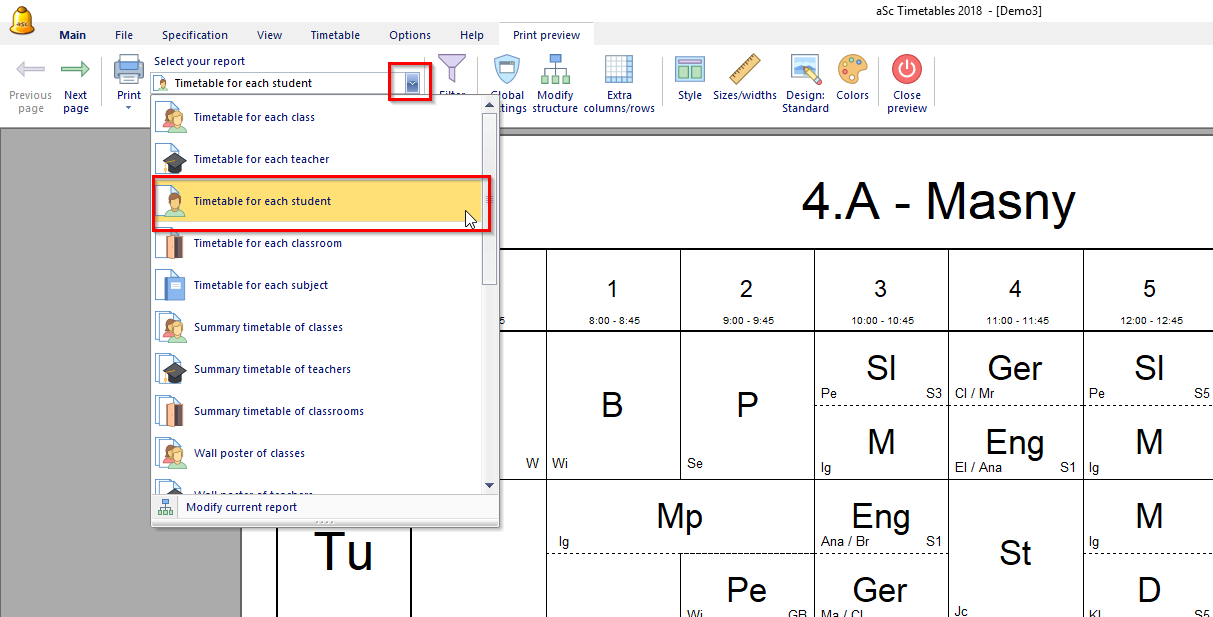Choose Summary timetable of teachers
The height and width of the screenshot is (617, 1213).
(x=272, y=370)
